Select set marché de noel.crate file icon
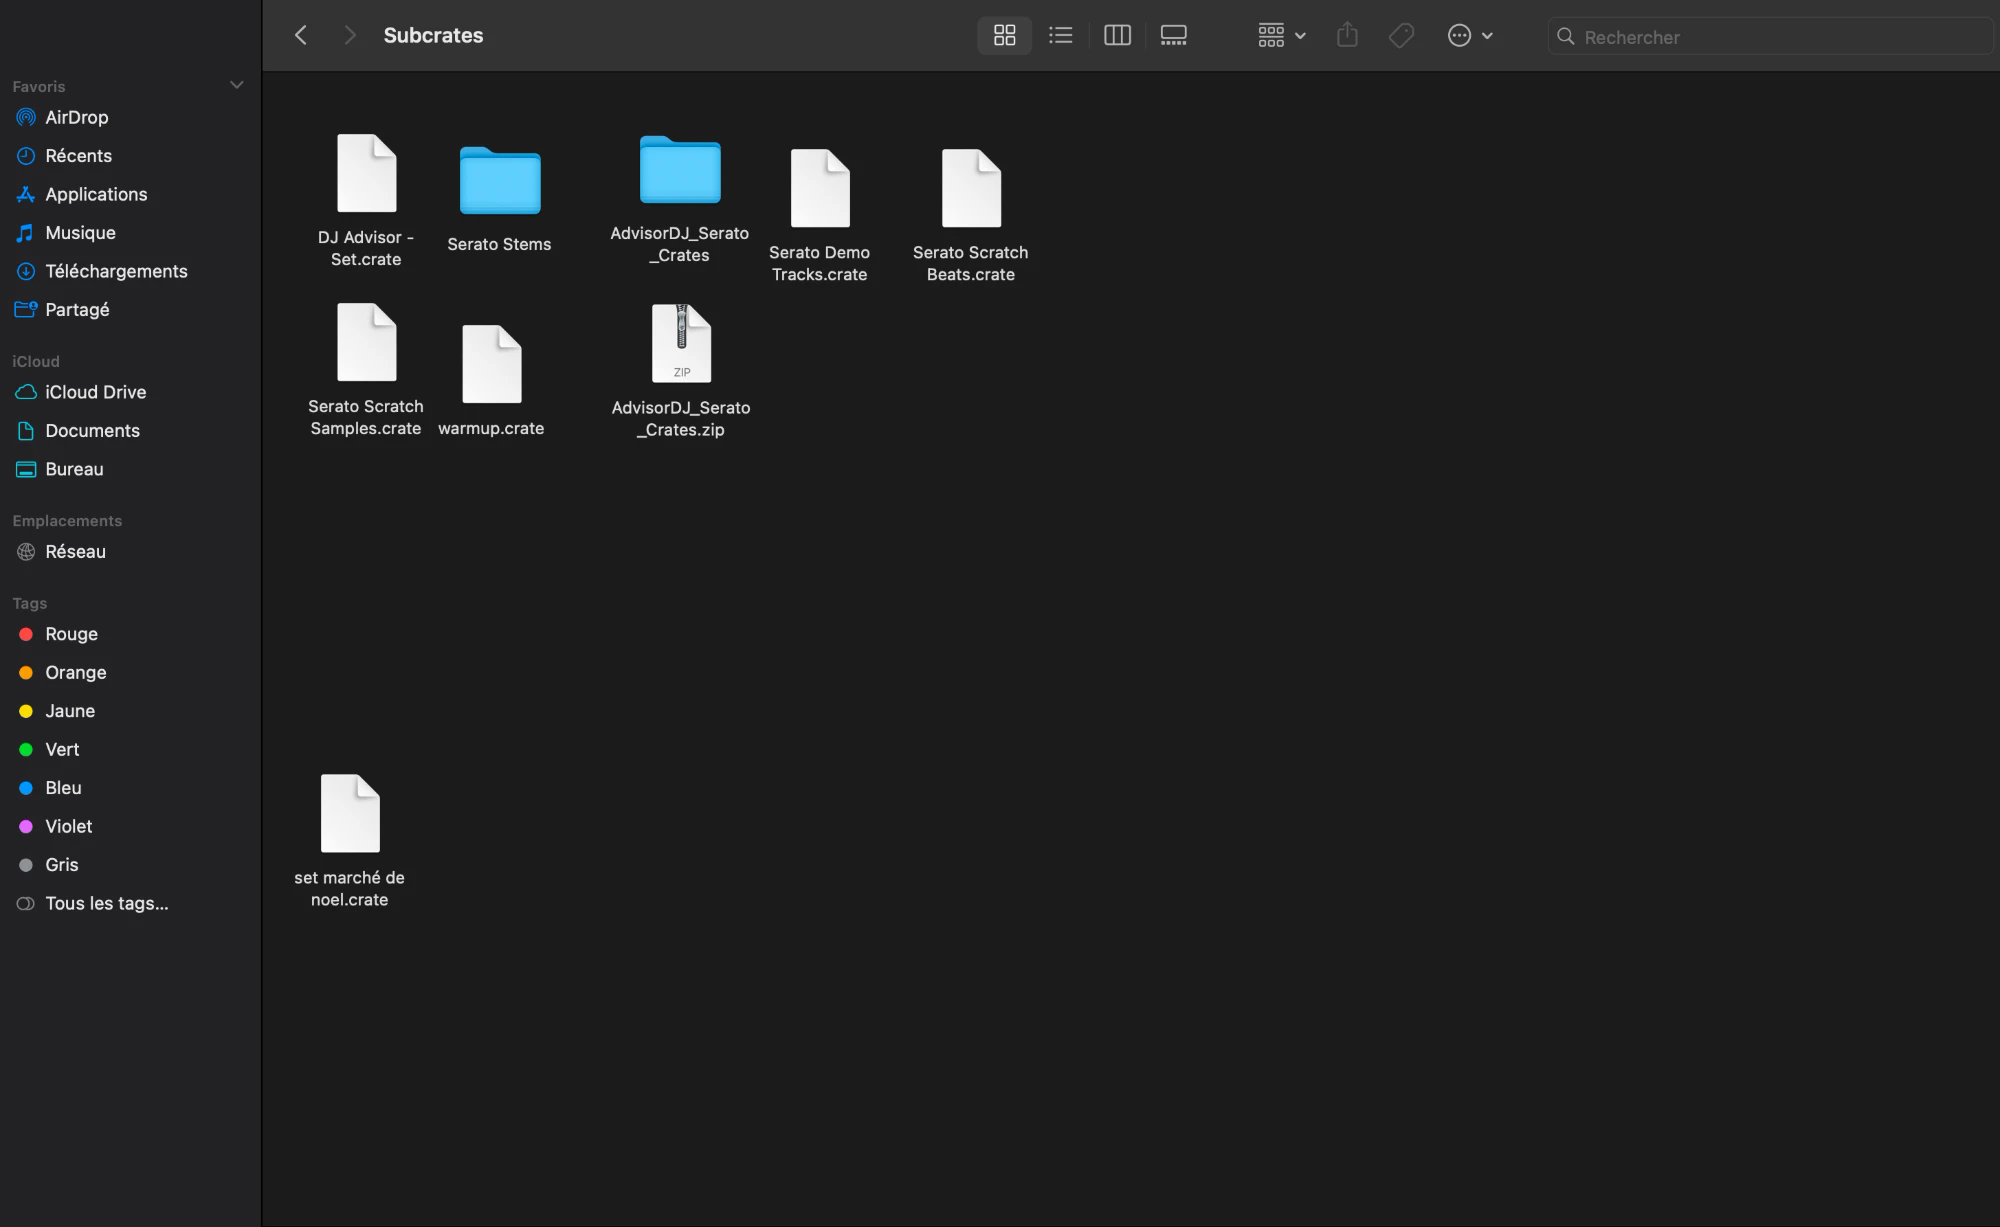This screenshot has width=2000, height=1227. click(350, 813)
